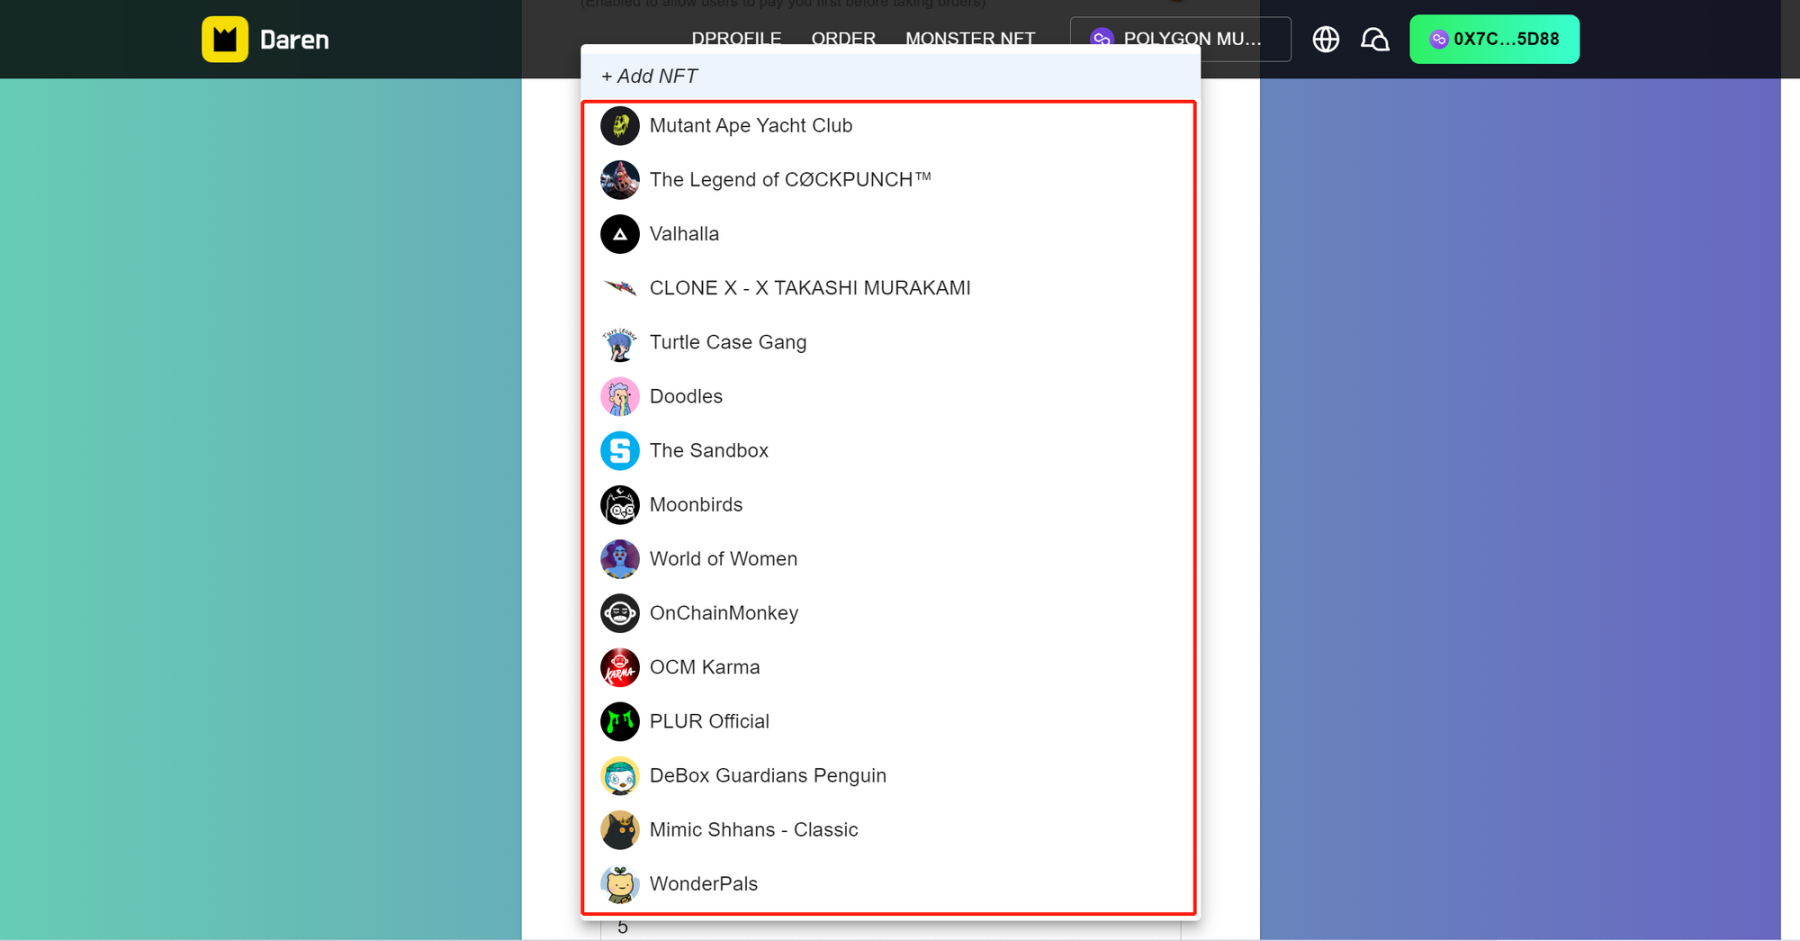Click the + Add NFT field
1800x941 pixels.
(890, 76)
